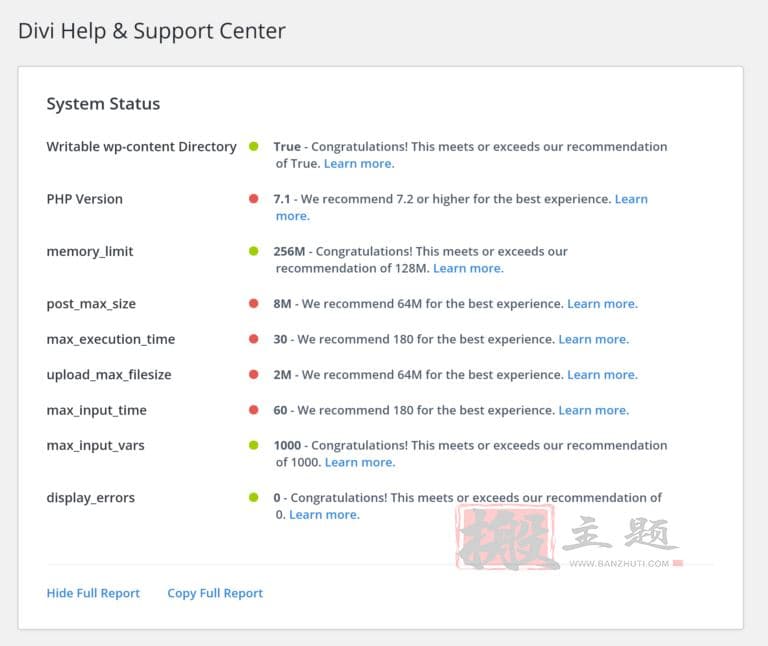This screenshot has width=768, height=646.
Task: Select the 2M upload_max_filesize value
Action: click(x=282, y=375)
